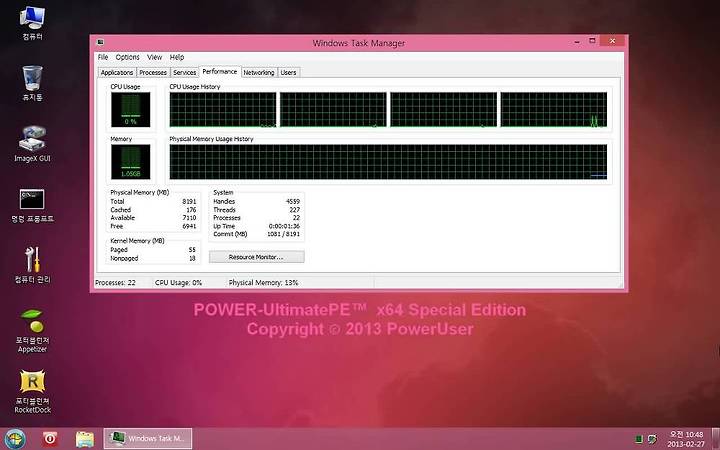
Task: Click the Paged kernel memory row
Action: (x=153, y=250)
